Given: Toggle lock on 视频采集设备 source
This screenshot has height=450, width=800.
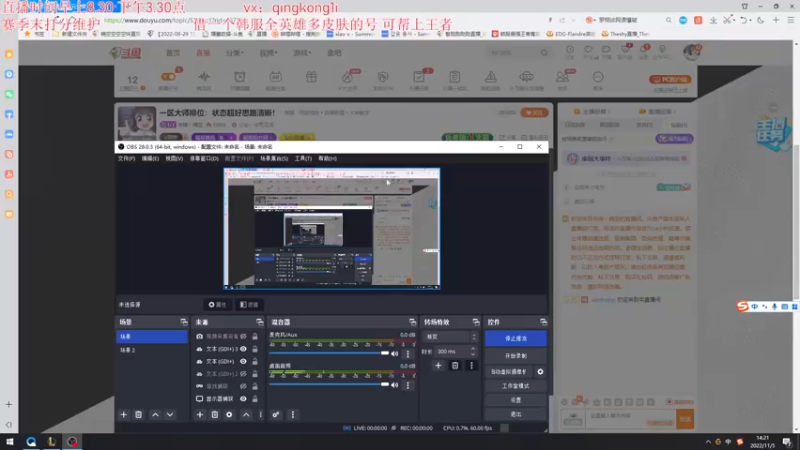Looking at the screenshot, I should [255, 337].
